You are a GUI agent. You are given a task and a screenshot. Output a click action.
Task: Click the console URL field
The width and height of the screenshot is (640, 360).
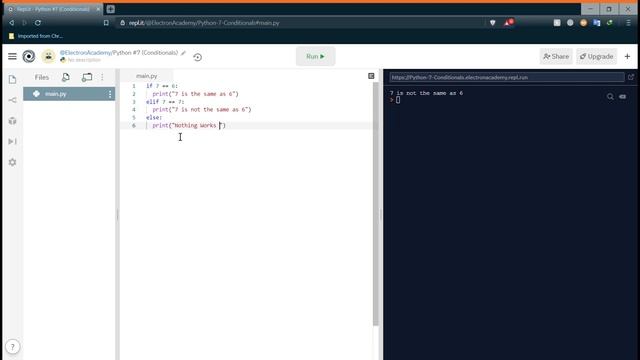[x=507, y=77]
